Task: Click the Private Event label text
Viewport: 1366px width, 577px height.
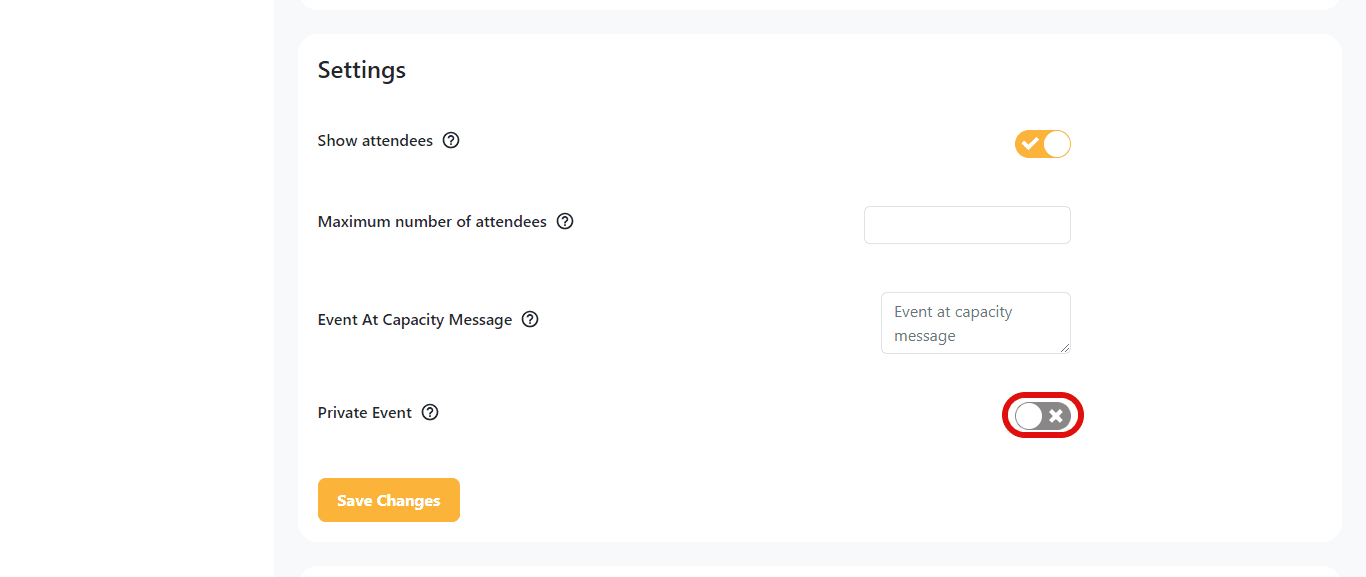Action: point(365,412)
